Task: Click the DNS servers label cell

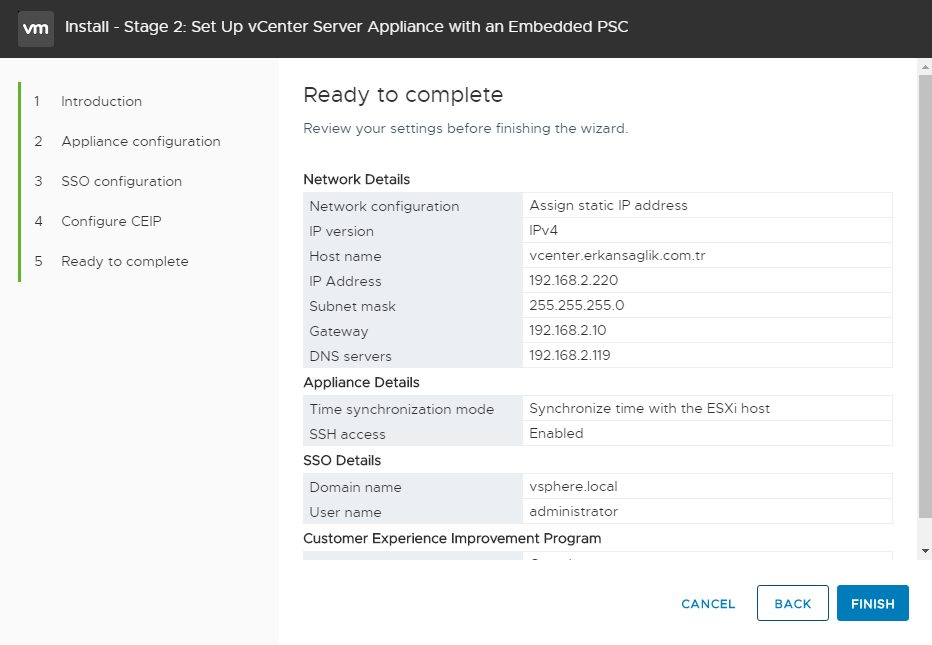Action: [x=413, y=355]
